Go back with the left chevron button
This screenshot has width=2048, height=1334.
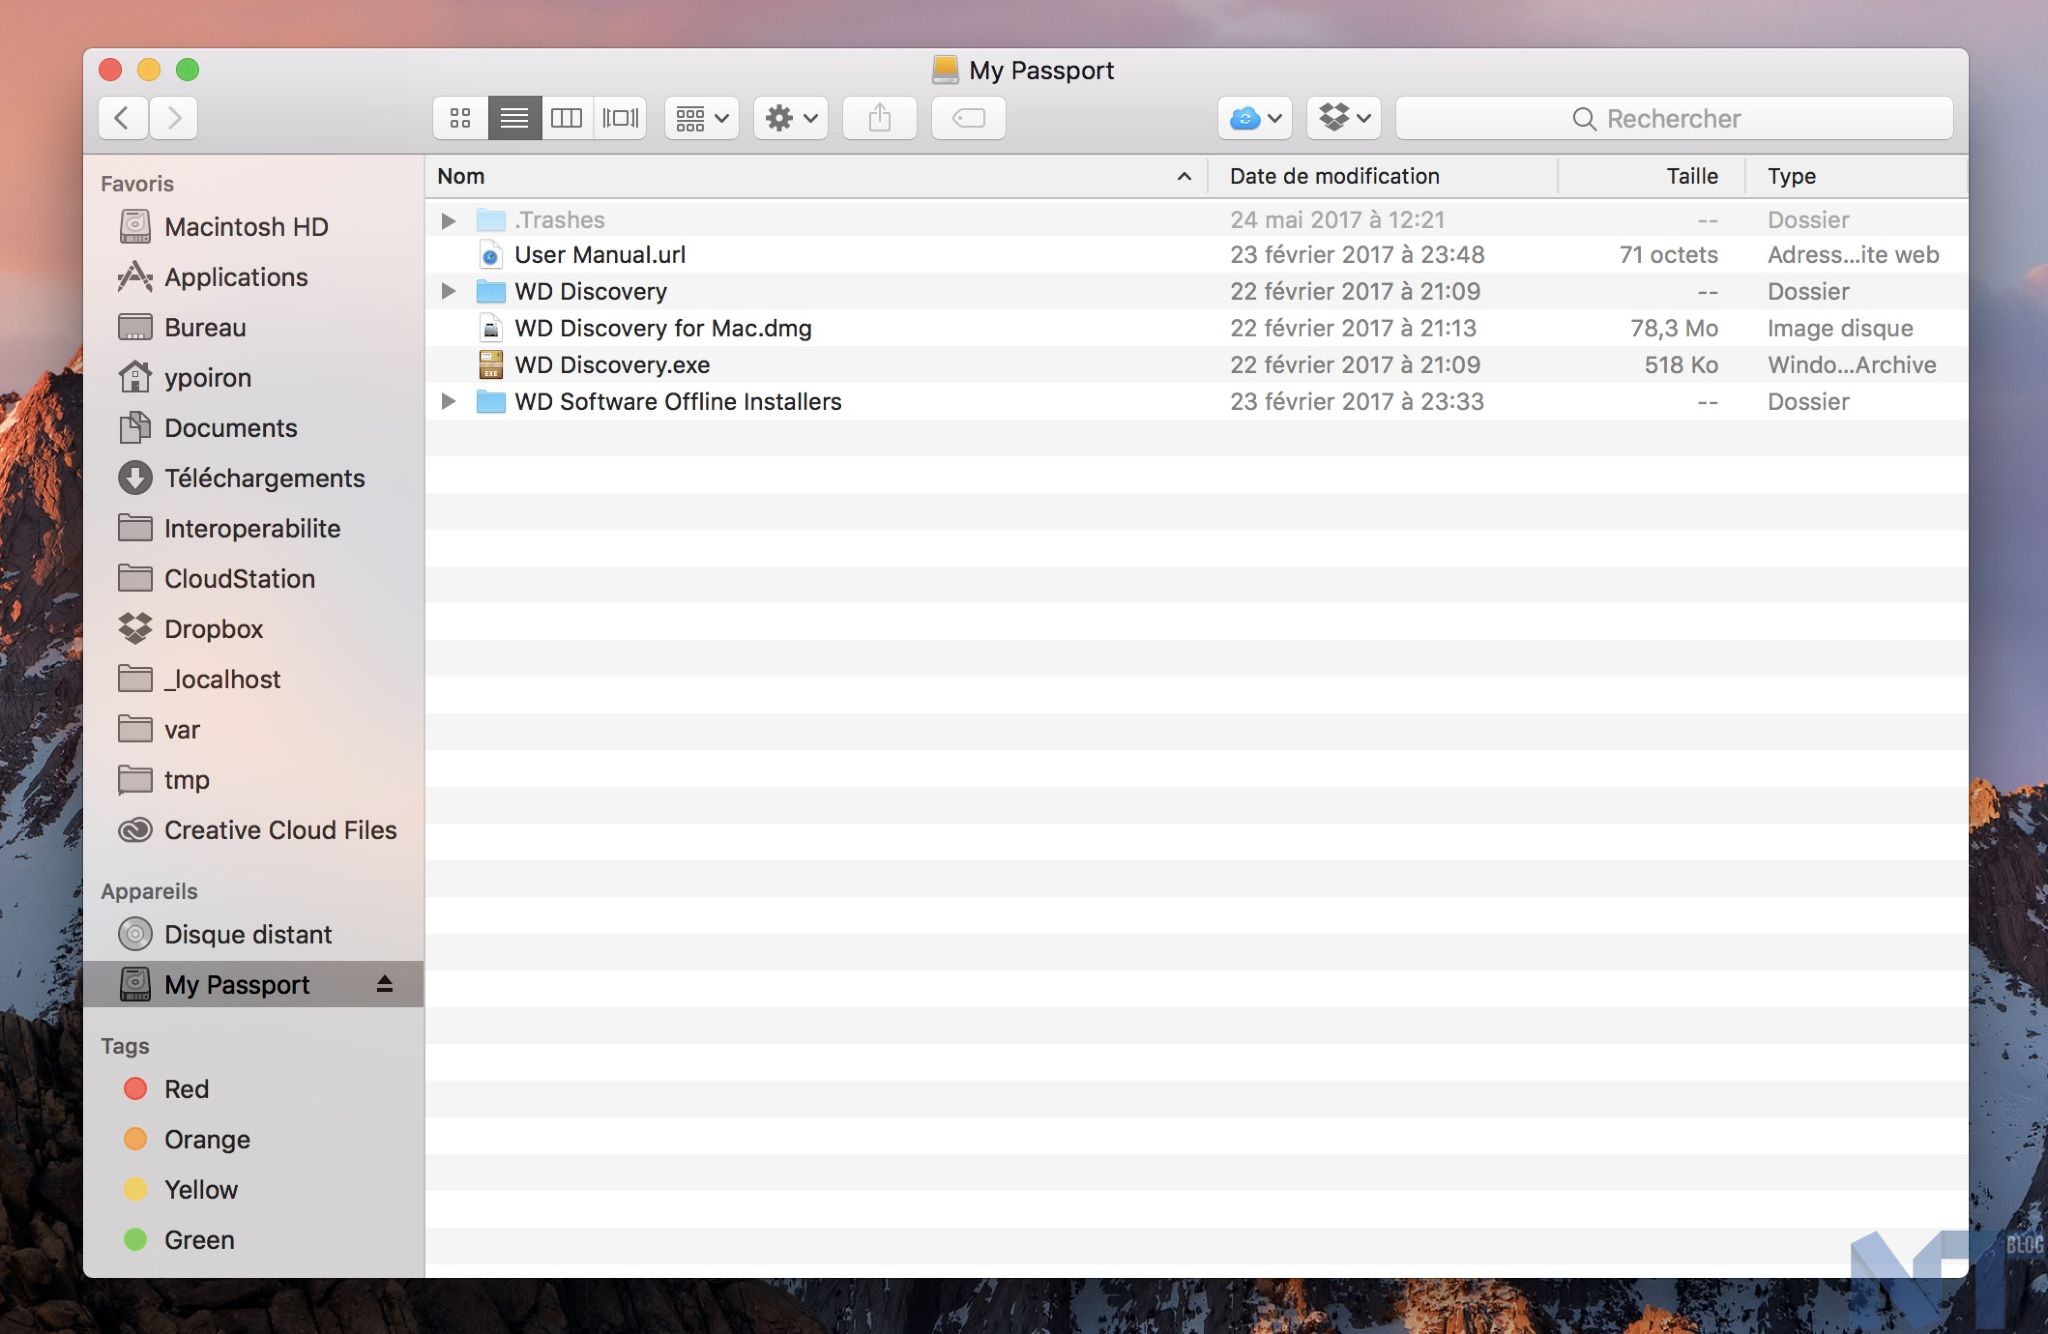pos(123,118)
